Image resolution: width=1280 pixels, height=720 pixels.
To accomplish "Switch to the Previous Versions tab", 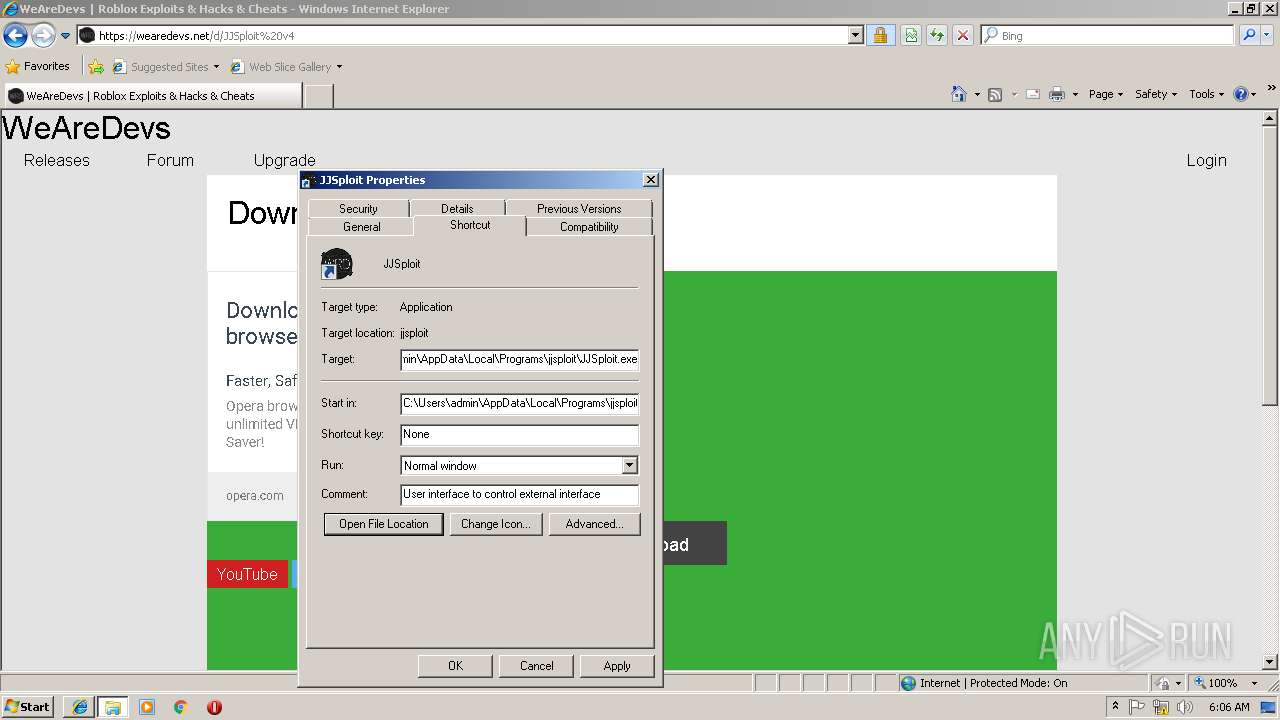I will click(x=579, y=208).
